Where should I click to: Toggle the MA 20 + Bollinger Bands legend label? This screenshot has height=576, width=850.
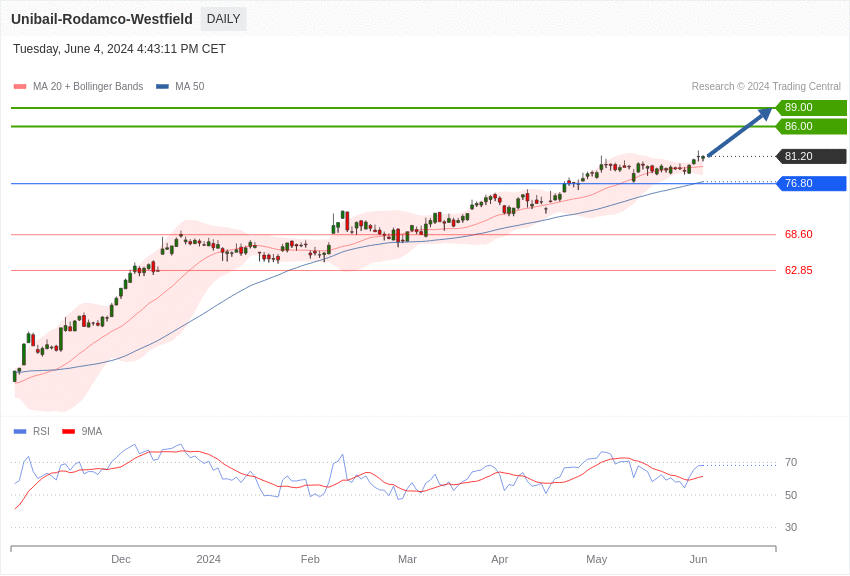(88, 87)
